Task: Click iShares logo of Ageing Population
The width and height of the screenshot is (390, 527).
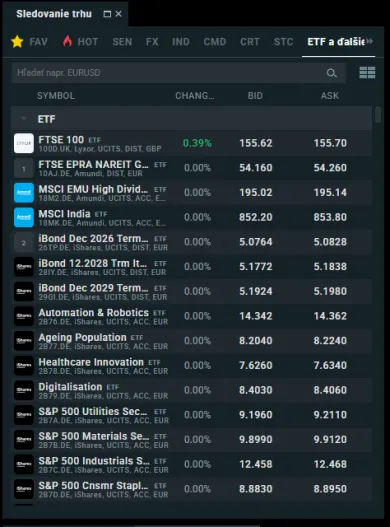Action: point(24,341)
